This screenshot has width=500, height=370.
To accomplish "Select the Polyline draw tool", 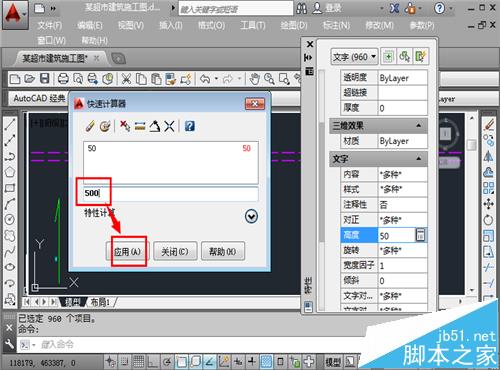I will (10, 156).
